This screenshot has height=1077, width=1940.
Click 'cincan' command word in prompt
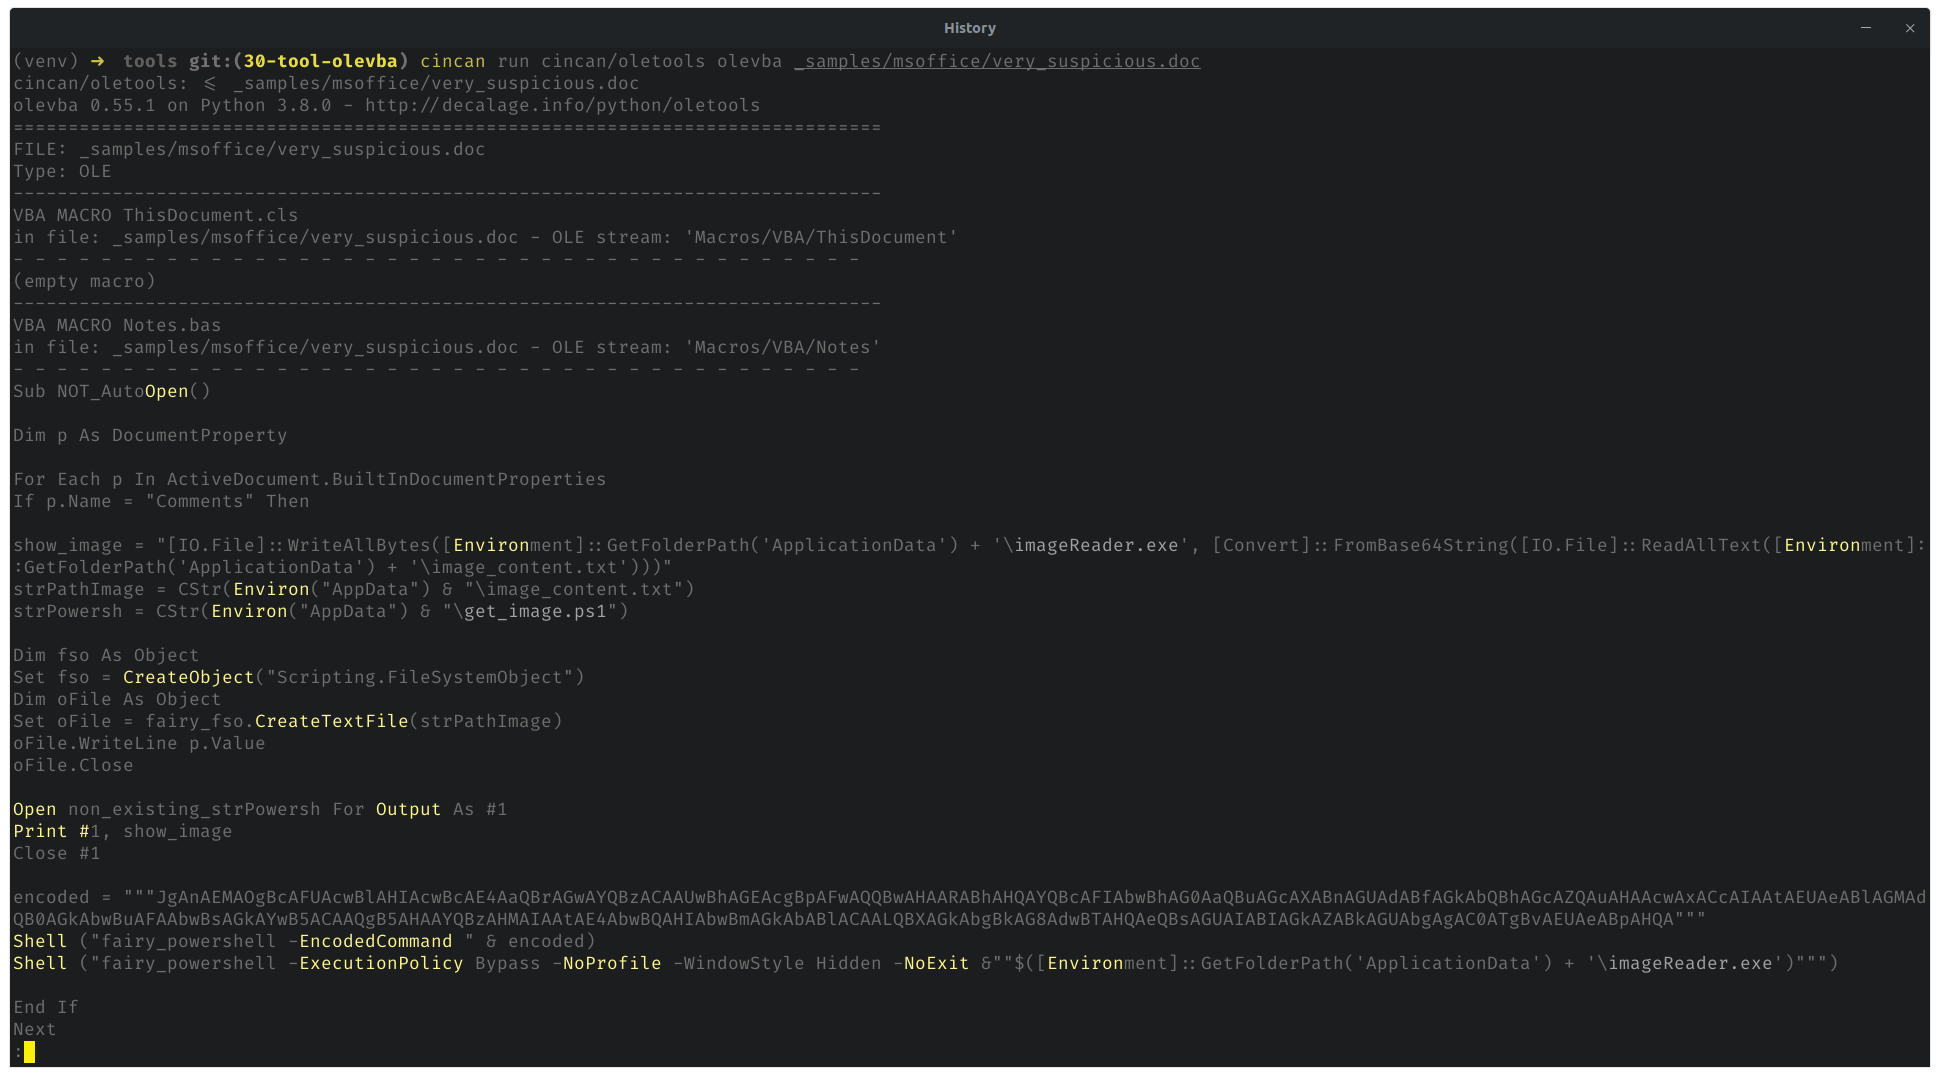(453, 62)
